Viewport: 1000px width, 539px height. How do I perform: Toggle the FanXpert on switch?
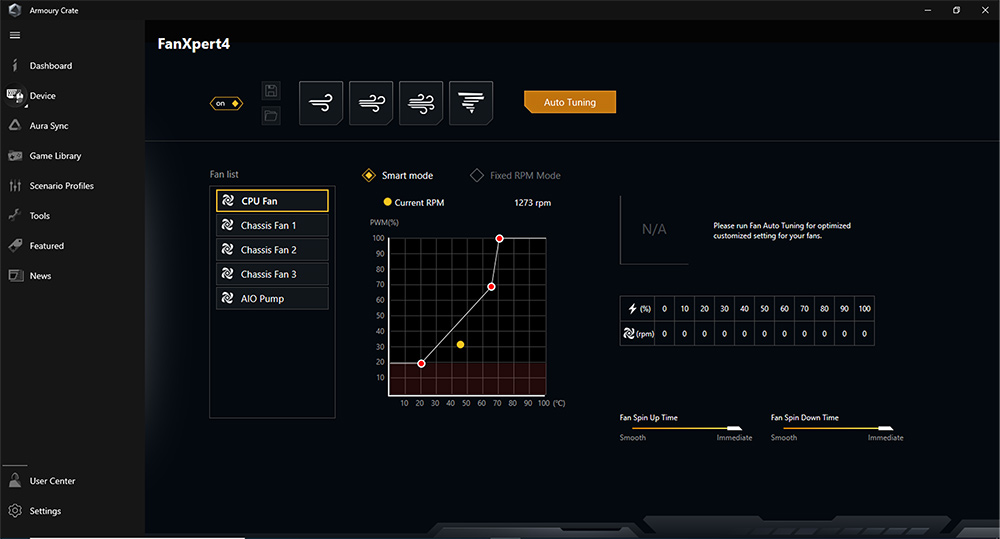226,103
